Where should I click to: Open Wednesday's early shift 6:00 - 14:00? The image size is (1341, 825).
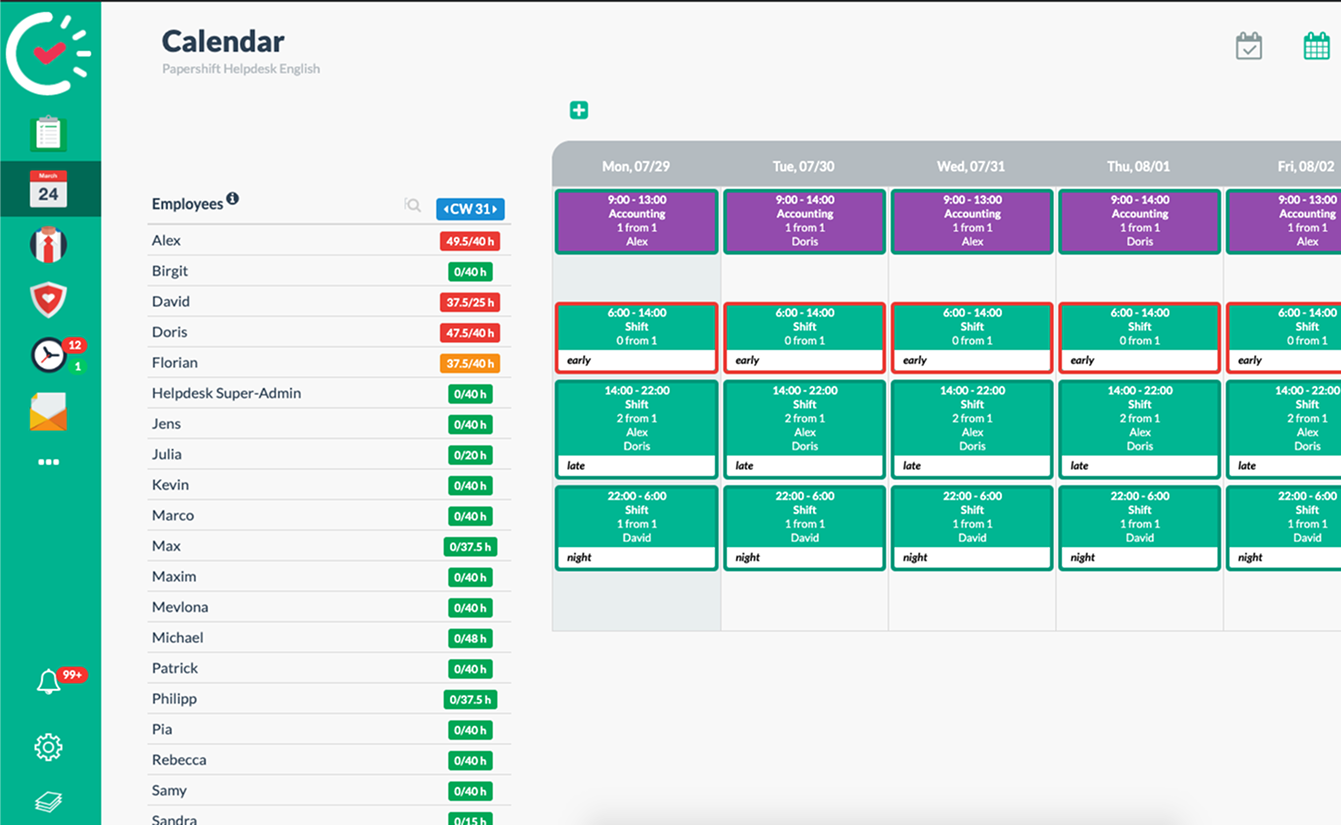pyautogui.click(x=972, y=338)
